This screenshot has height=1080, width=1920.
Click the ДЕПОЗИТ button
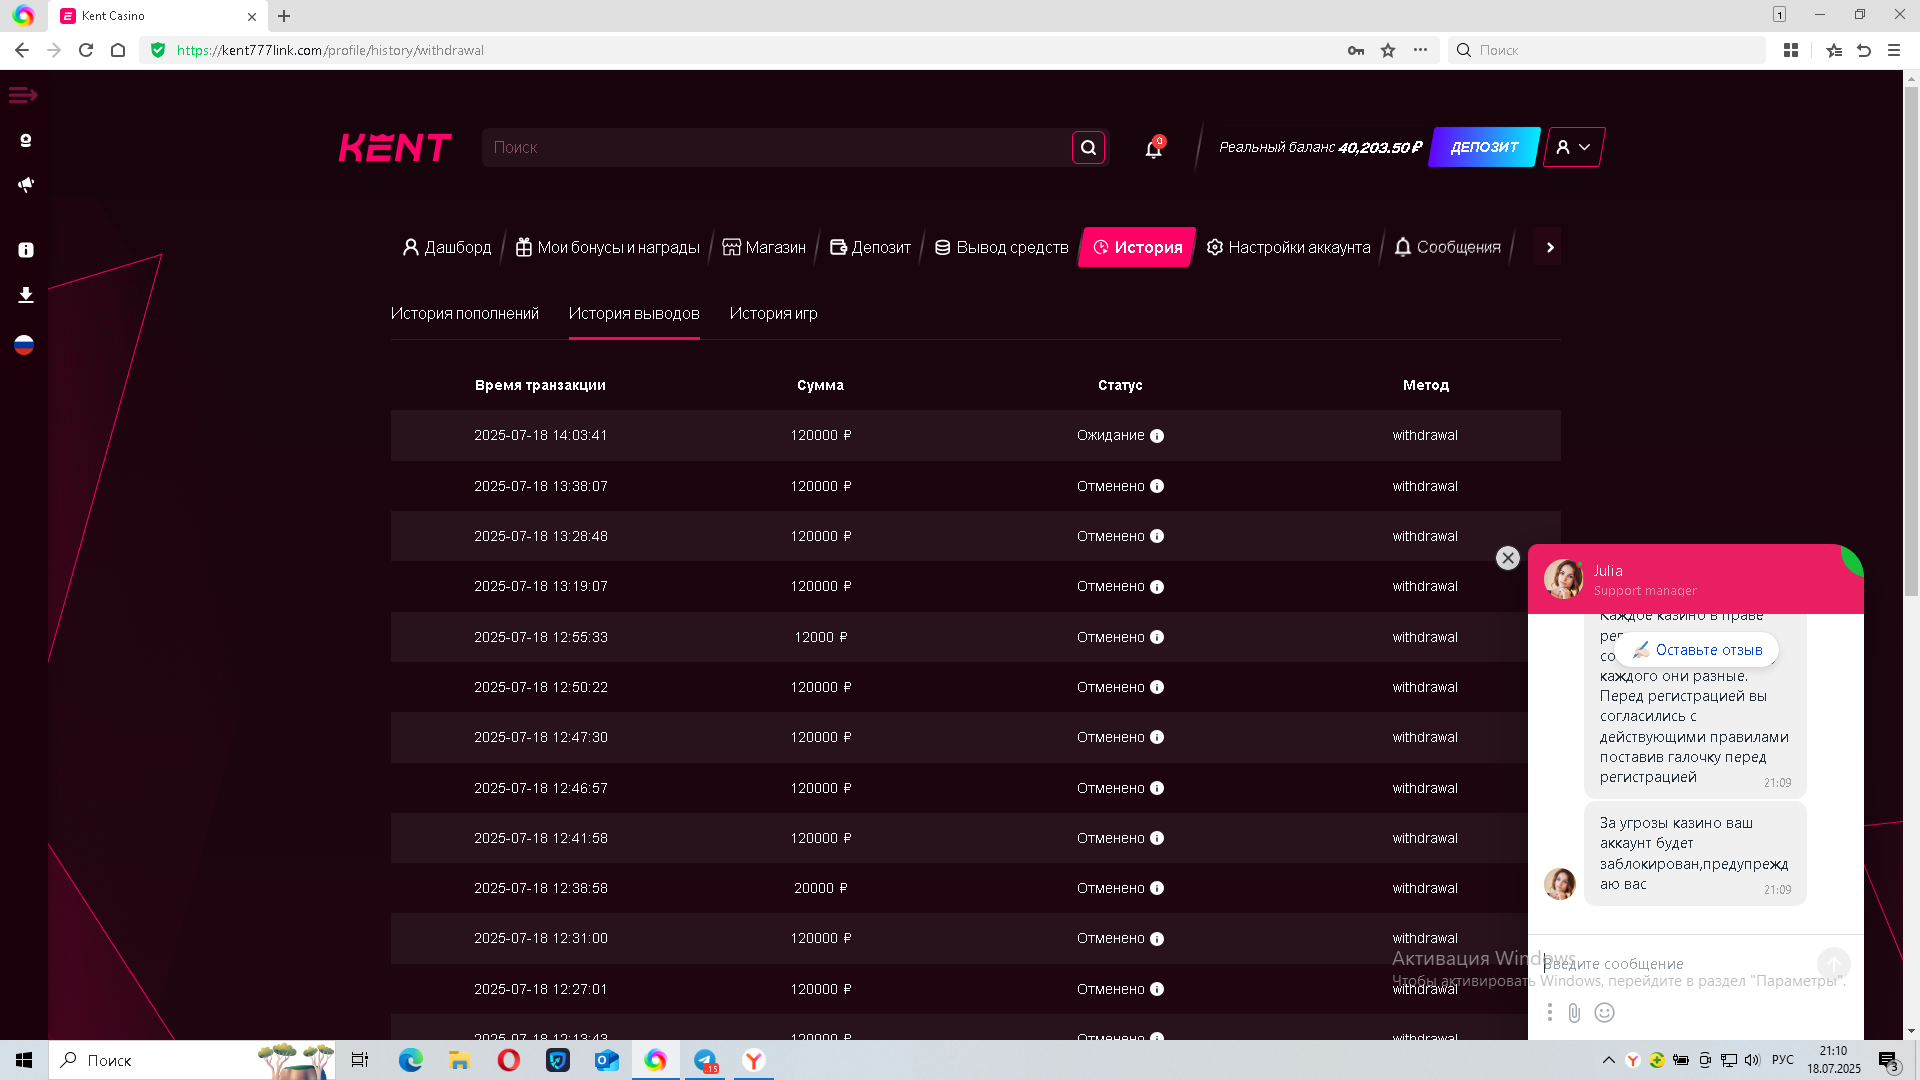tap(1484, 147)
